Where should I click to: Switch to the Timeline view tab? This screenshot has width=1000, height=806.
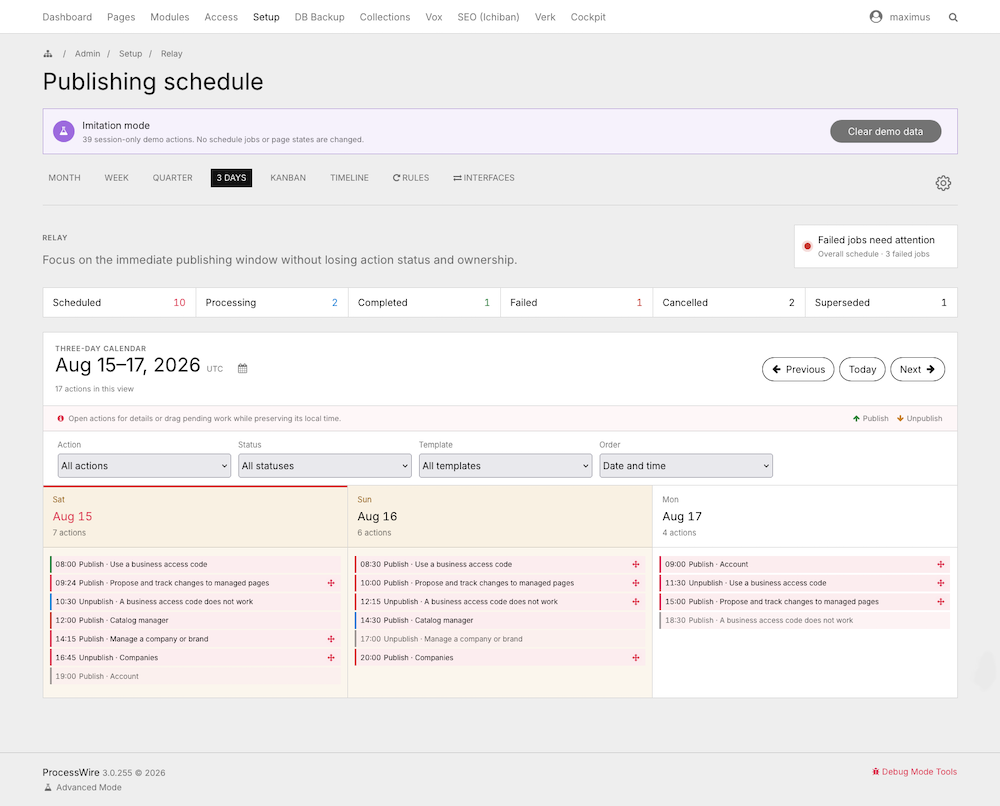tap(349, 178)
